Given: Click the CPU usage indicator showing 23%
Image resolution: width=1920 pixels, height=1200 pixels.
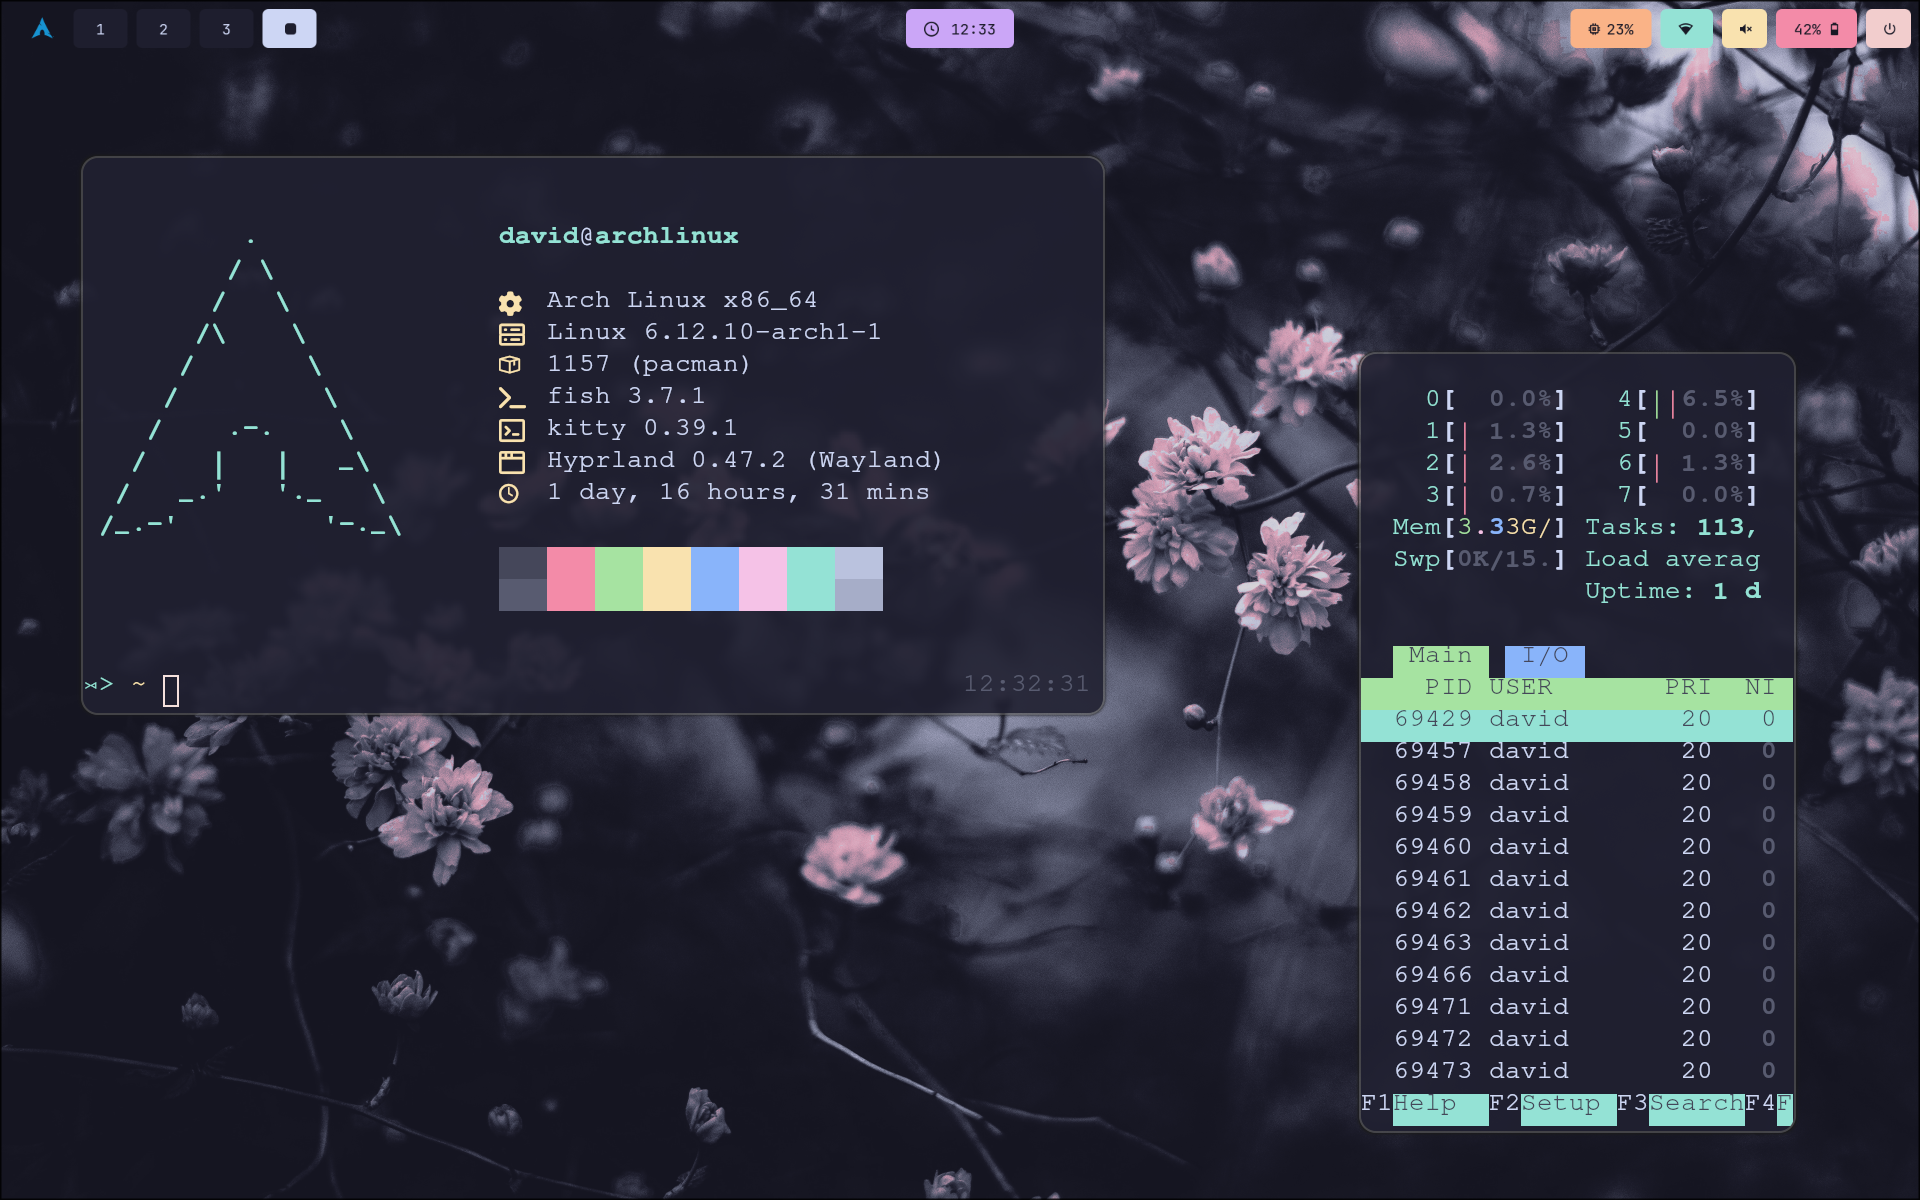Looking at the screenshot, I should tap(1611, 28).
